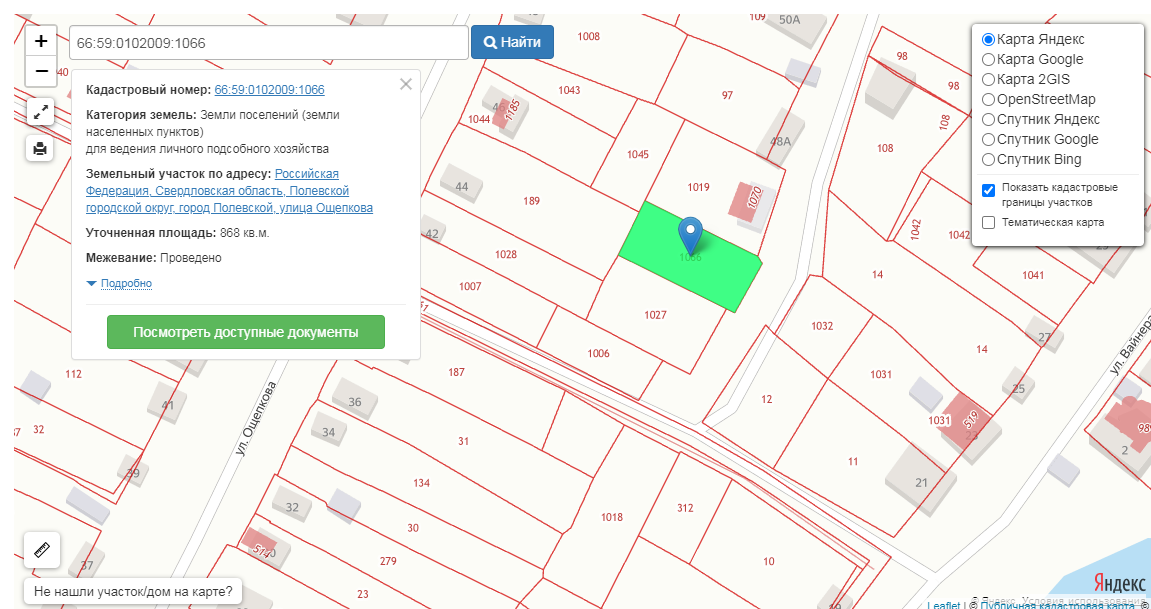The width and height of the screenshot is (1151, 609).
Task: Open the ruler measurement tool
Action: [42, 550]
